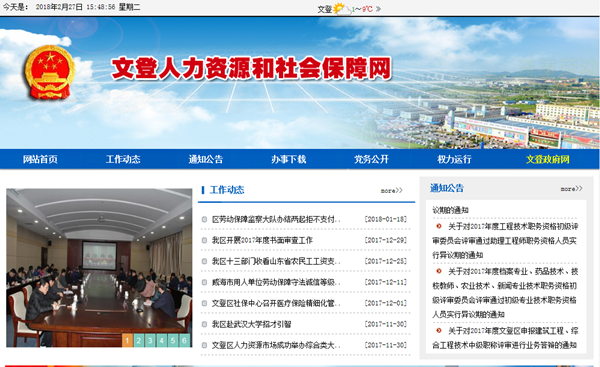Select slideshow page number 6
The height and width of the screenshot is (367, 600).
pos(185,340)
